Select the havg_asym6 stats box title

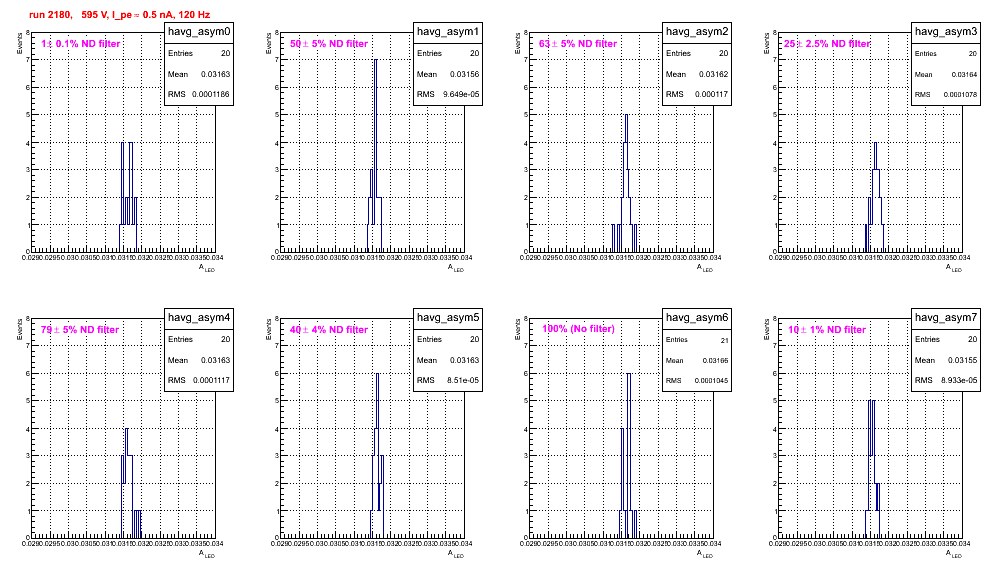coord(697,318)
